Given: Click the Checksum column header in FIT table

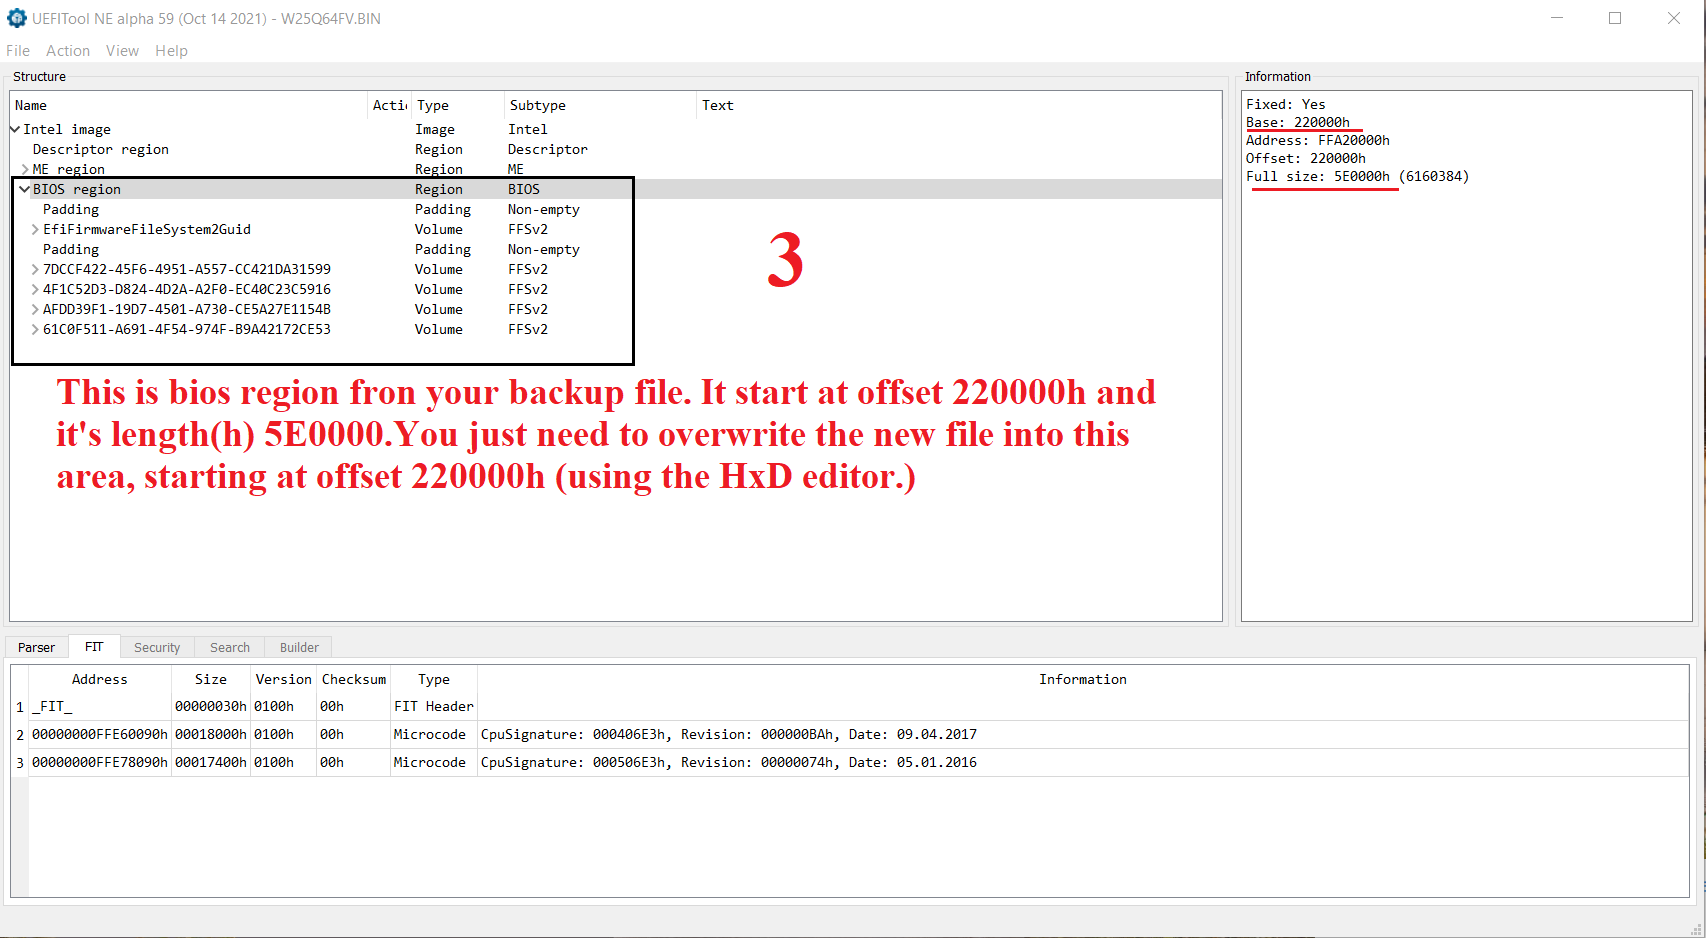Looking at the screenshot, I should click(354, 679).
